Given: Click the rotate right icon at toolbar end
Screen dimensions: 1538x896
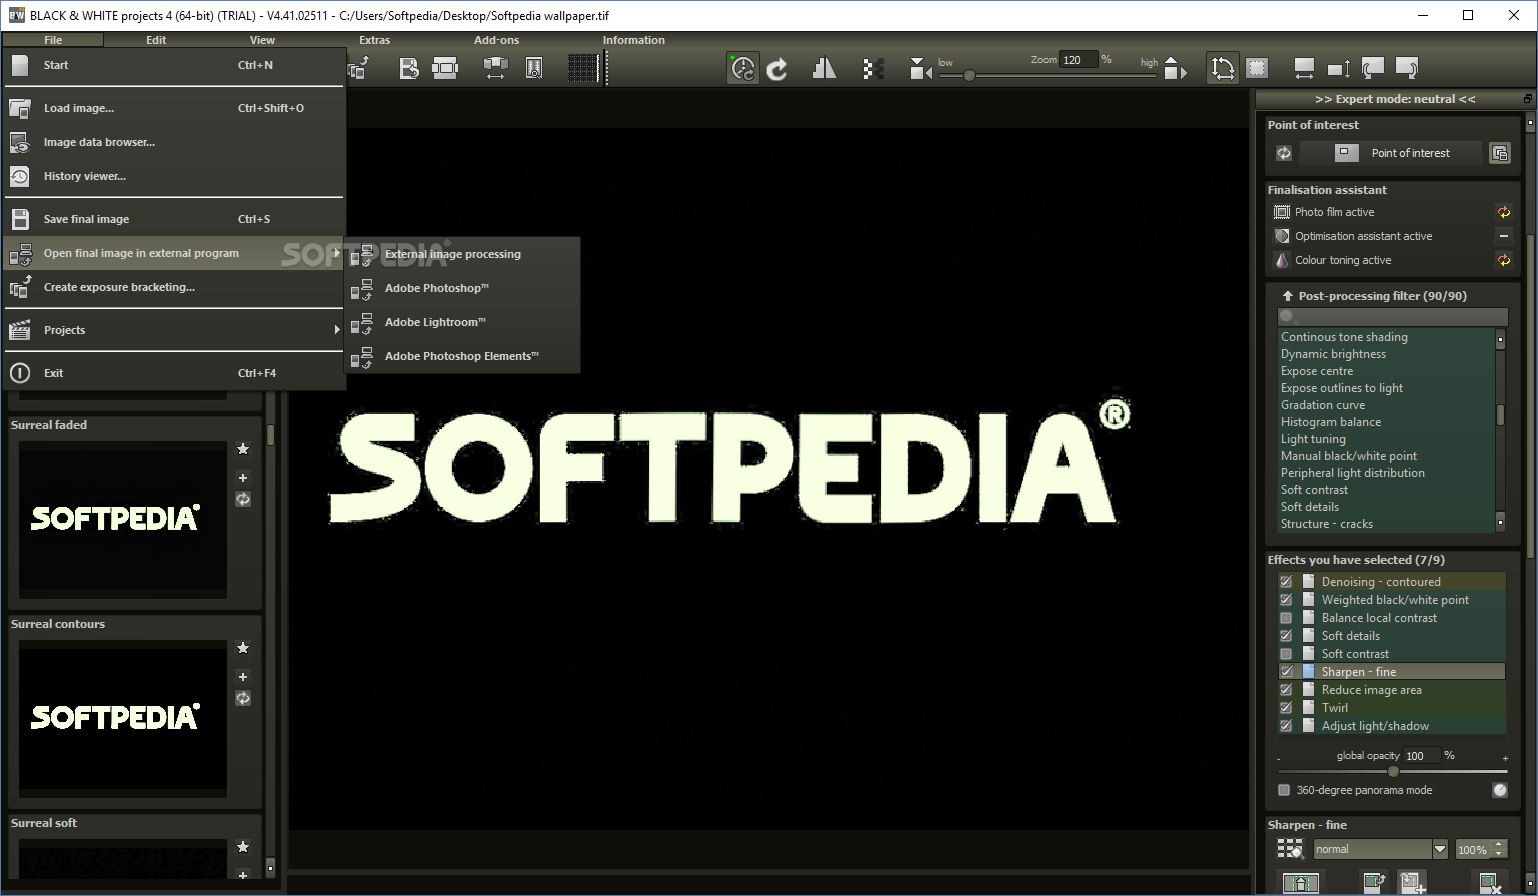Looking at the screenshot, I should pyautogui.click(x=1407, y=68).
